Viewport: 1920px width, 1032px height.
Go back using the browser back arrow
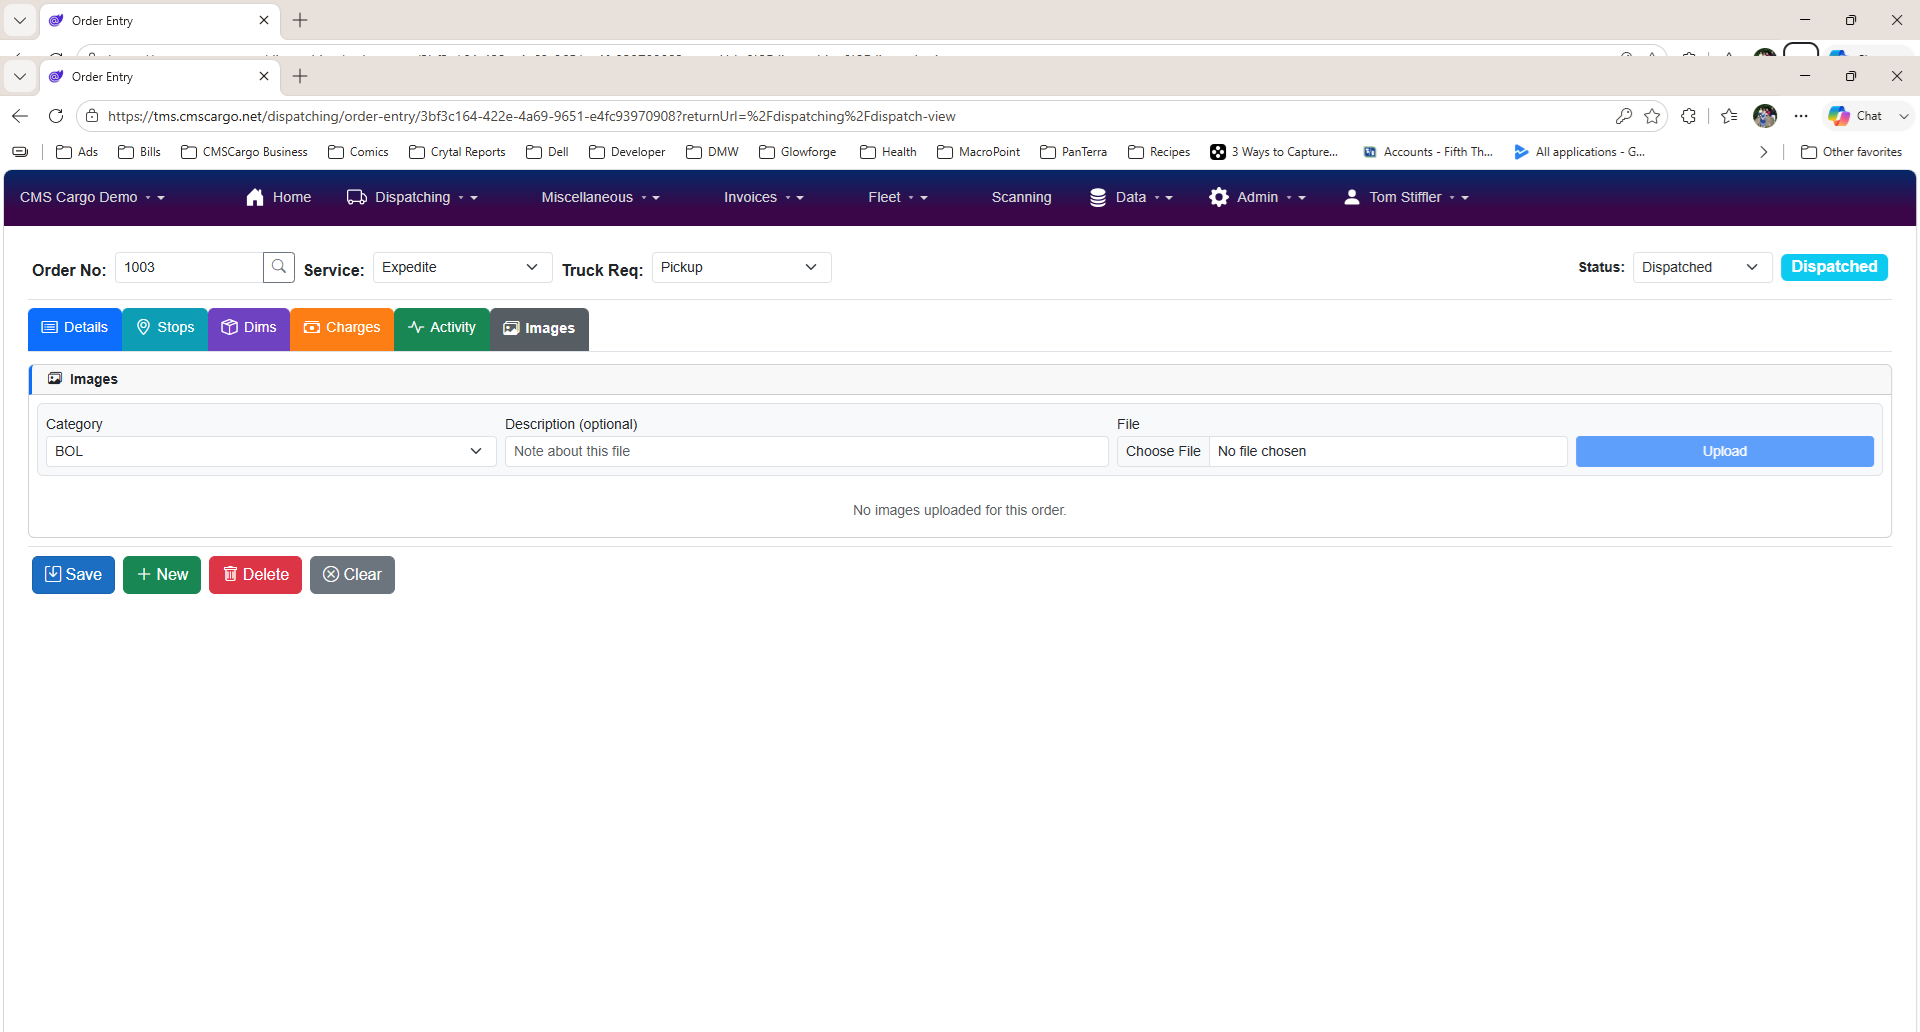point(20,116)
